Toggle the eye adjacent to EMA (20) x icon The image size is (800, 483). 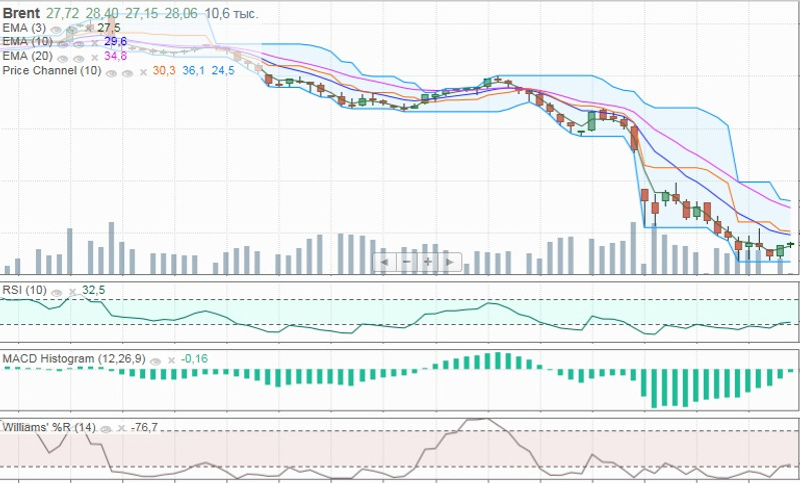pos(79,59)
